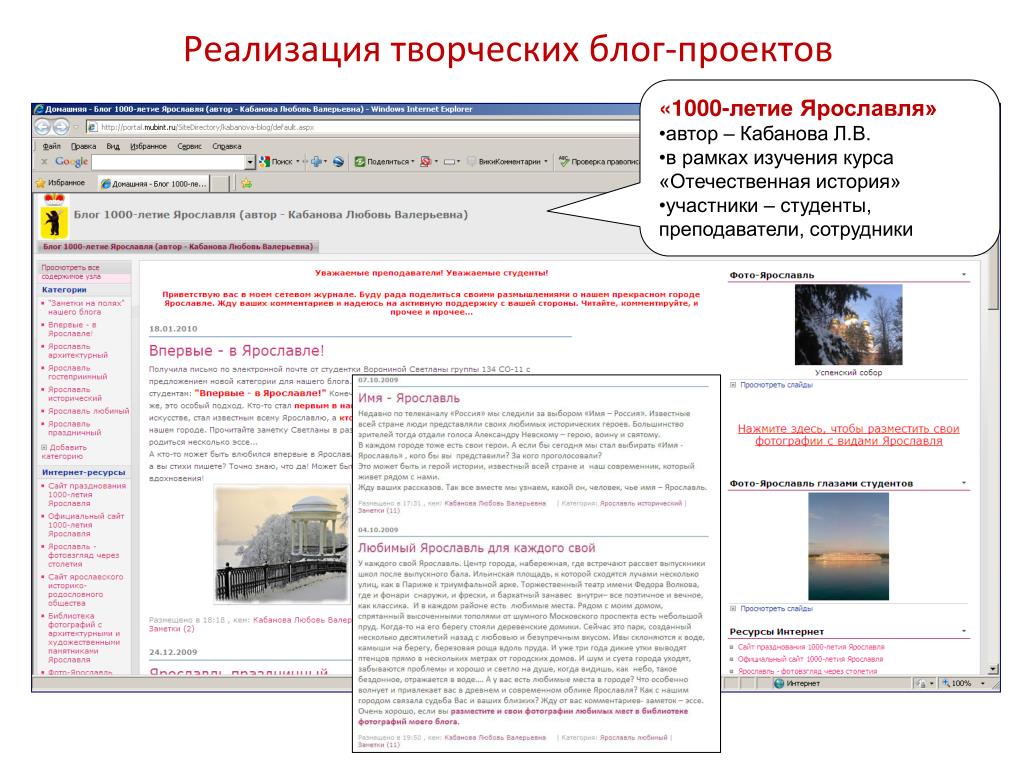
Task: Open the Файл menu
Action: [x=51, y=146]
